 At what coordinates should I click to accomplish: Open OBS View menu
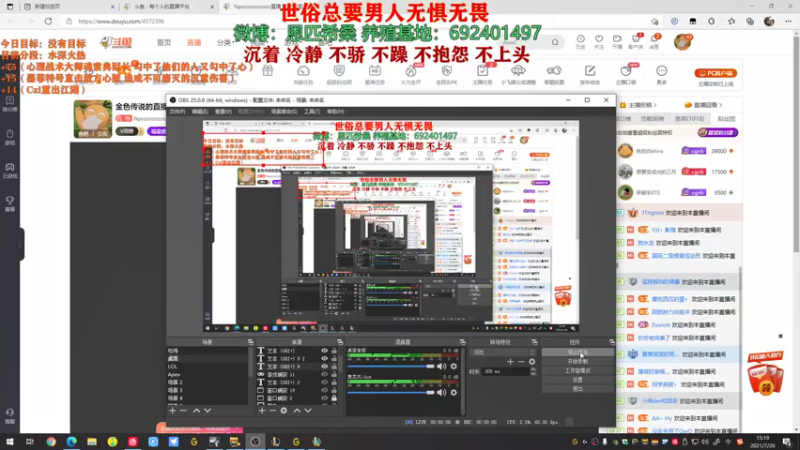[x=223, y=111]
